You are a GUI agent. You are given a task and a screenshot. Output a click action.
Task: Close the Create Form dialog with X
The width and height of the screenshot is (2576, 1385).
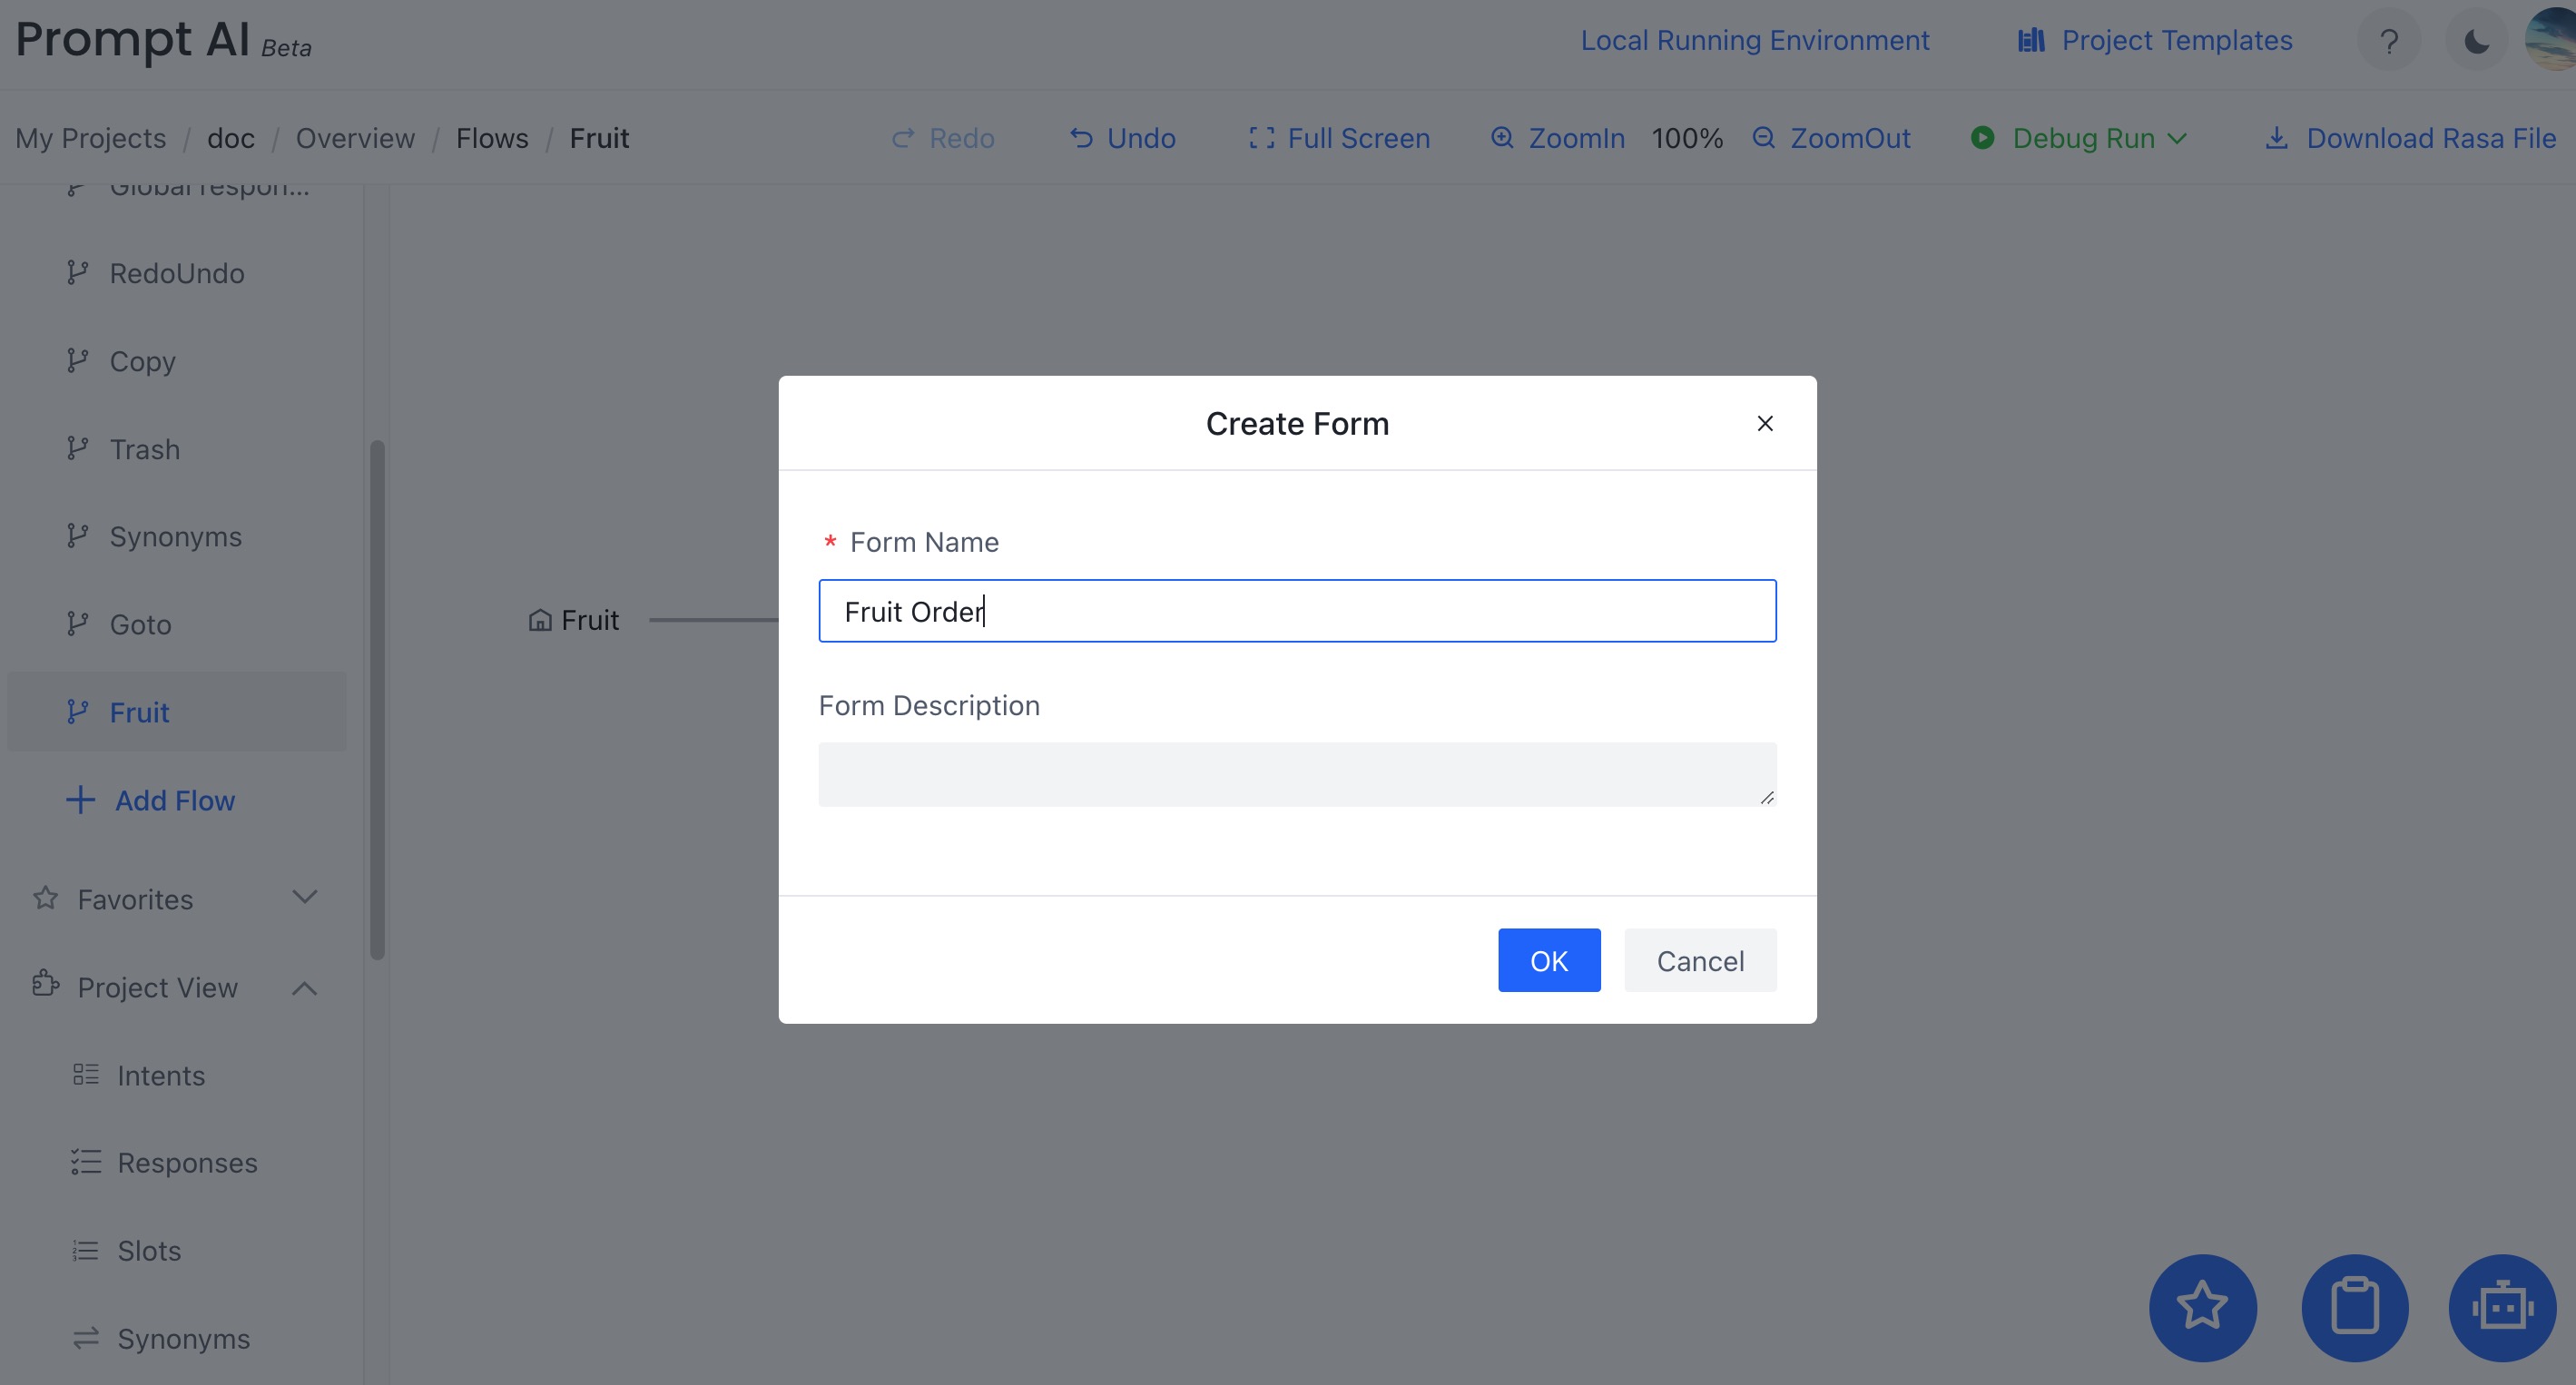click(x=1765, y=423)
